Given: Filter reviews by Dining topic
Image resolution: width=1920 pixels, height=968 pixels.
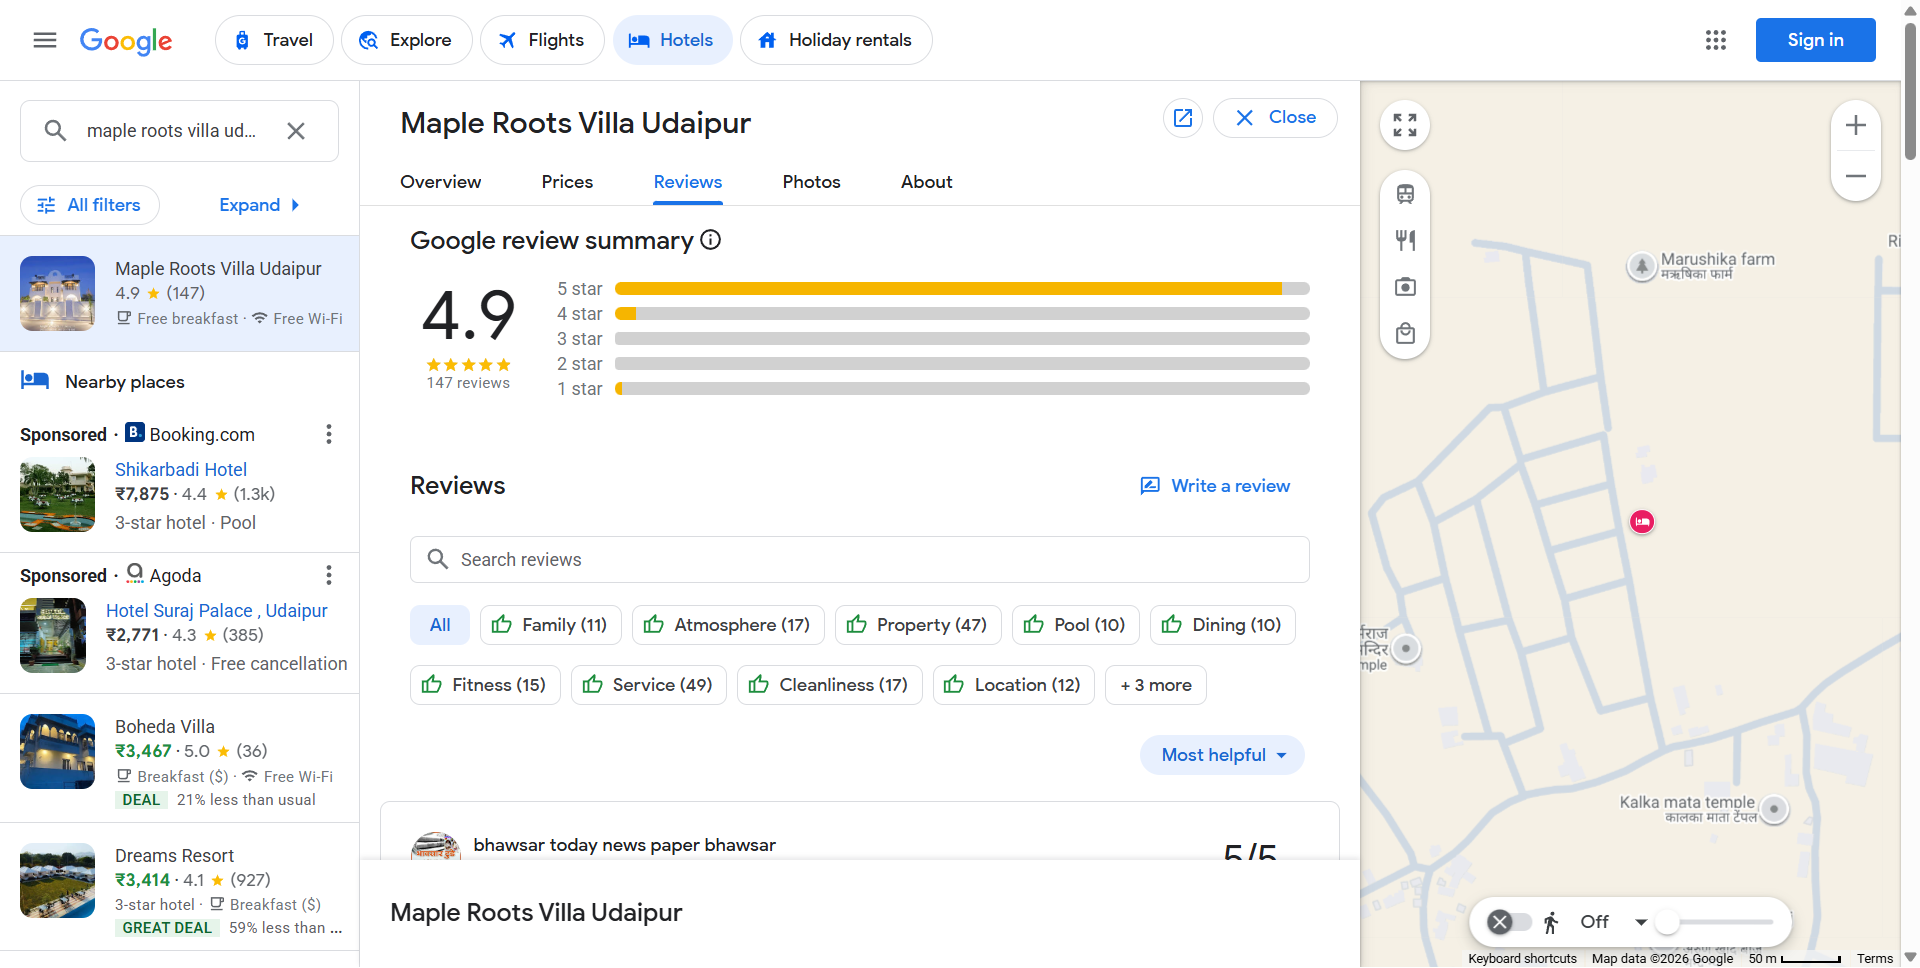Looking at the screenshot, I should (x=1222, y=625).
